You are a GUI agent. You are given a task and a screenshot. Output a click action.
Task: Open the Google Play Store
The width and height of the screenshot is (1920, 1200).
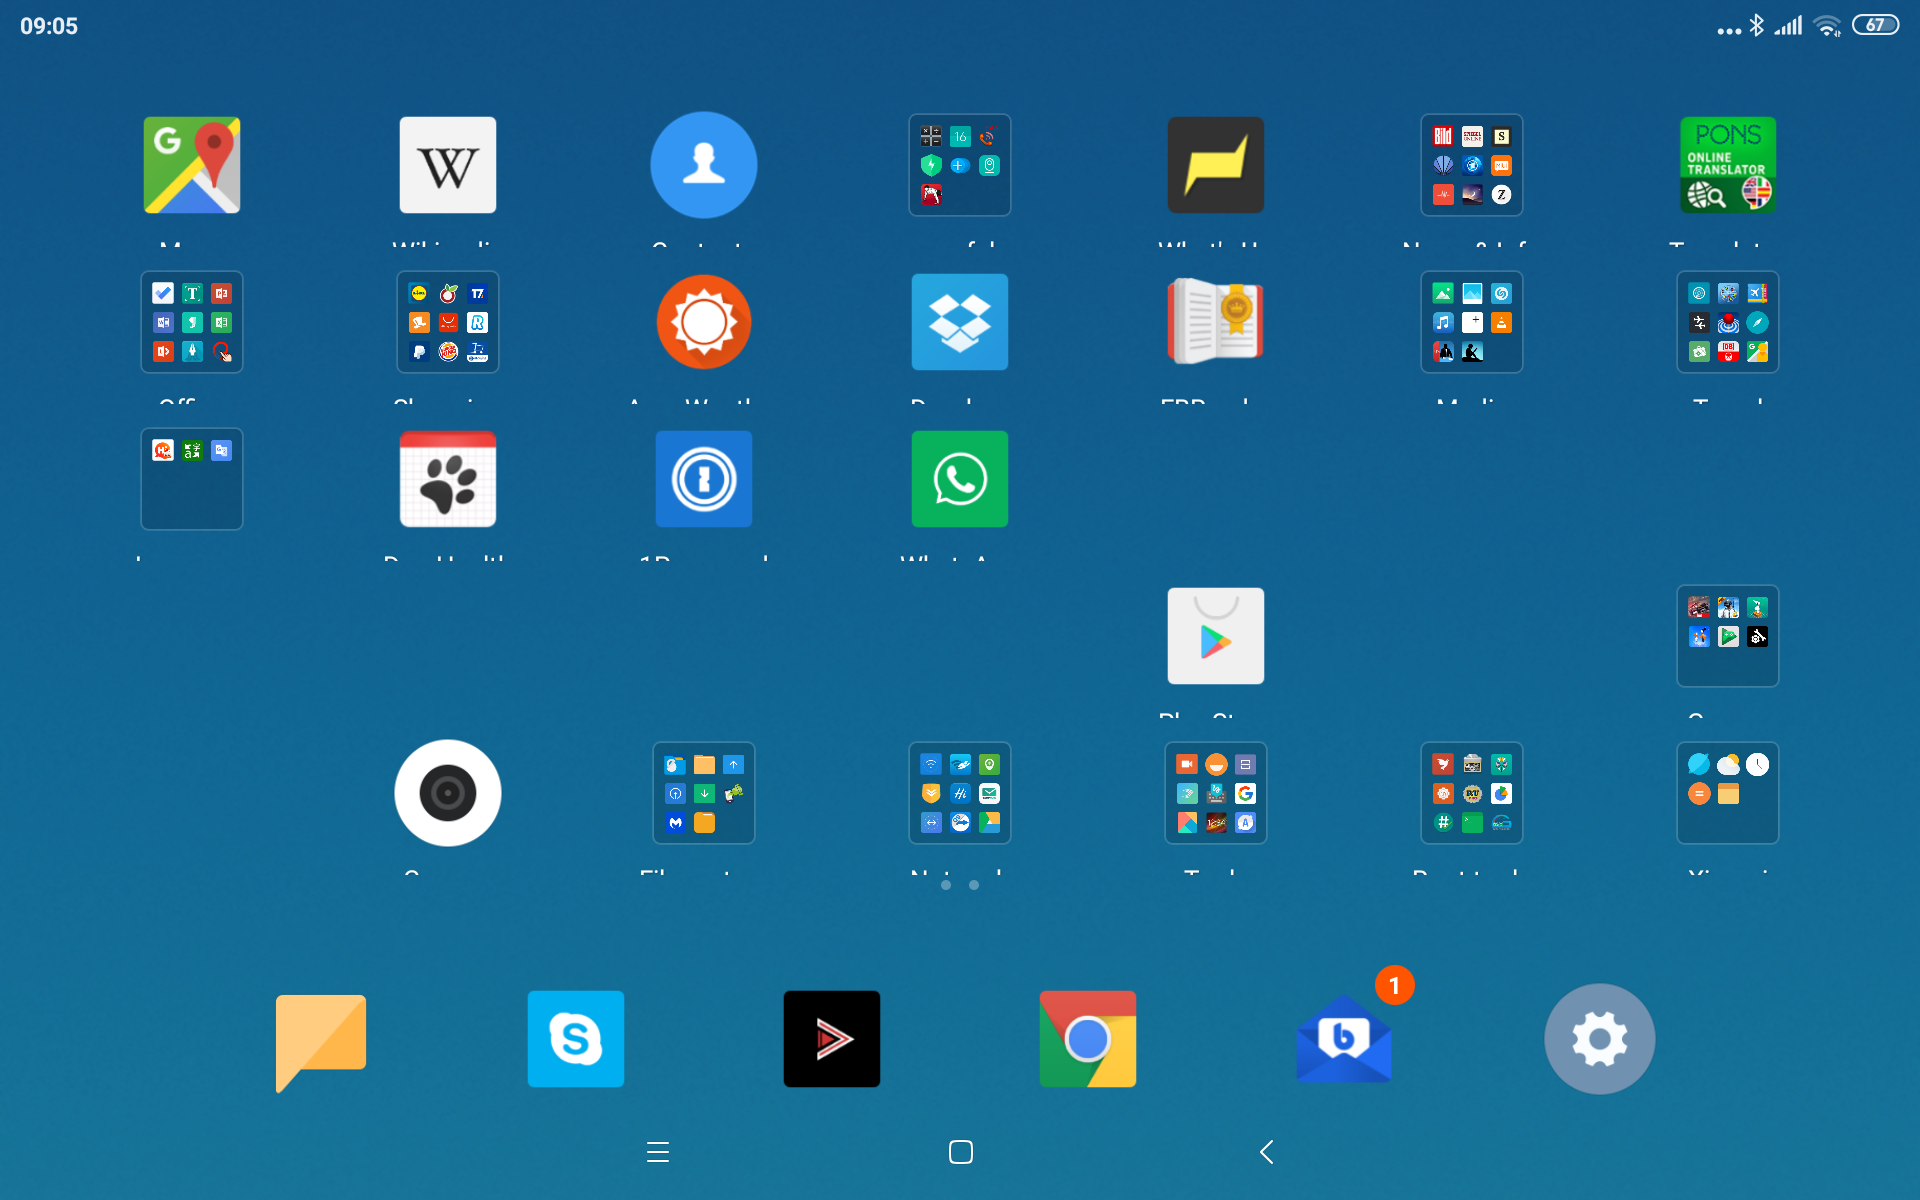(x=1216, y=636)
